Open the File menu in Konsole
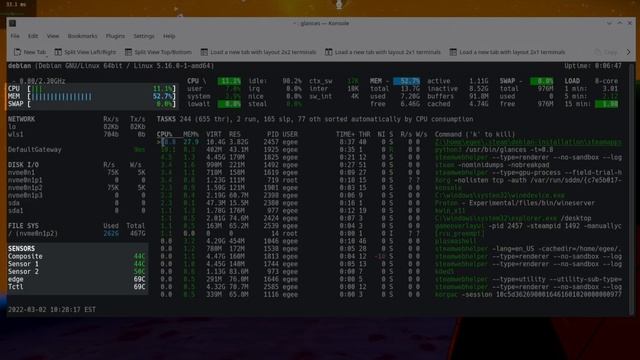This screenshot has width=640, height=360. coord(15,36)
